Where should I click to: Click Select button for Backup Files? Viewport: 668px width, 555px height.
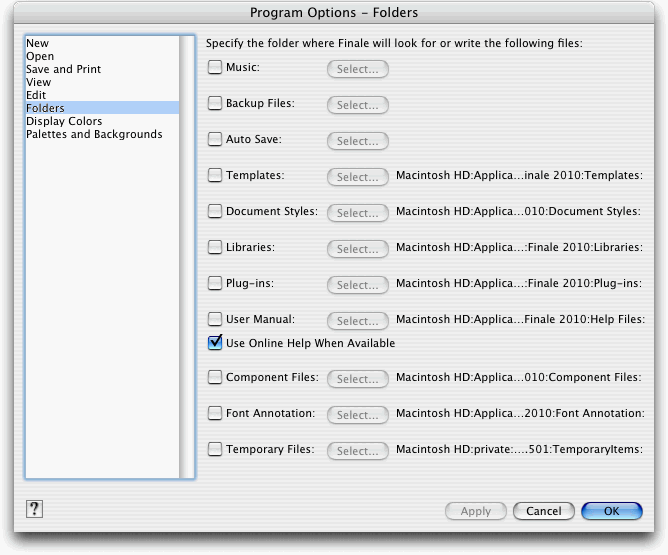(357, 105)
